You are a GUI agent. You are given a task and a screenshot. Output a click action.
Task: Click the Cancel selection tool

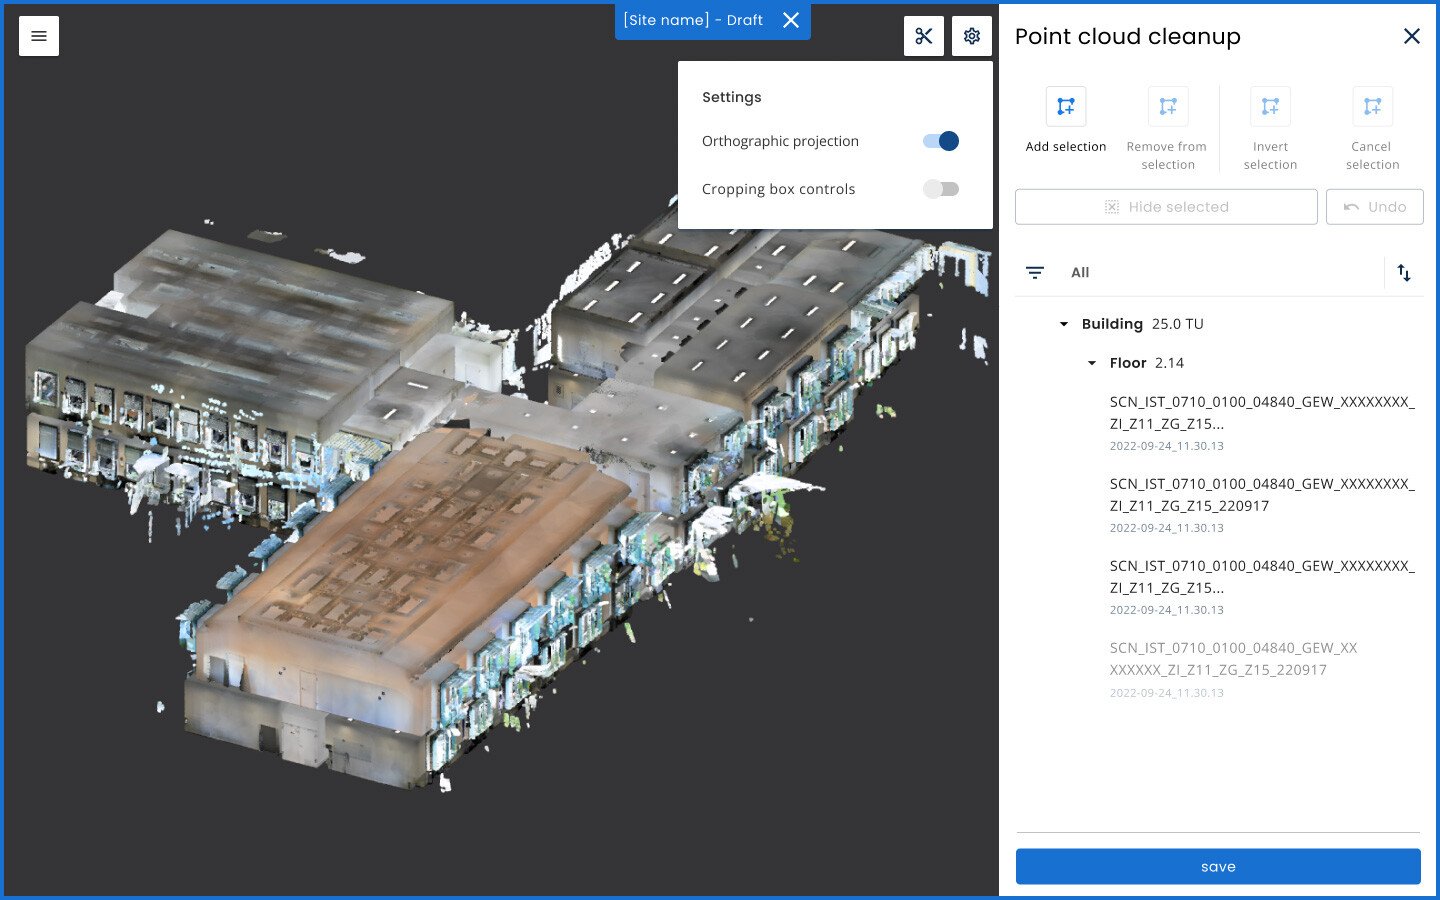tap(1371, 106)
